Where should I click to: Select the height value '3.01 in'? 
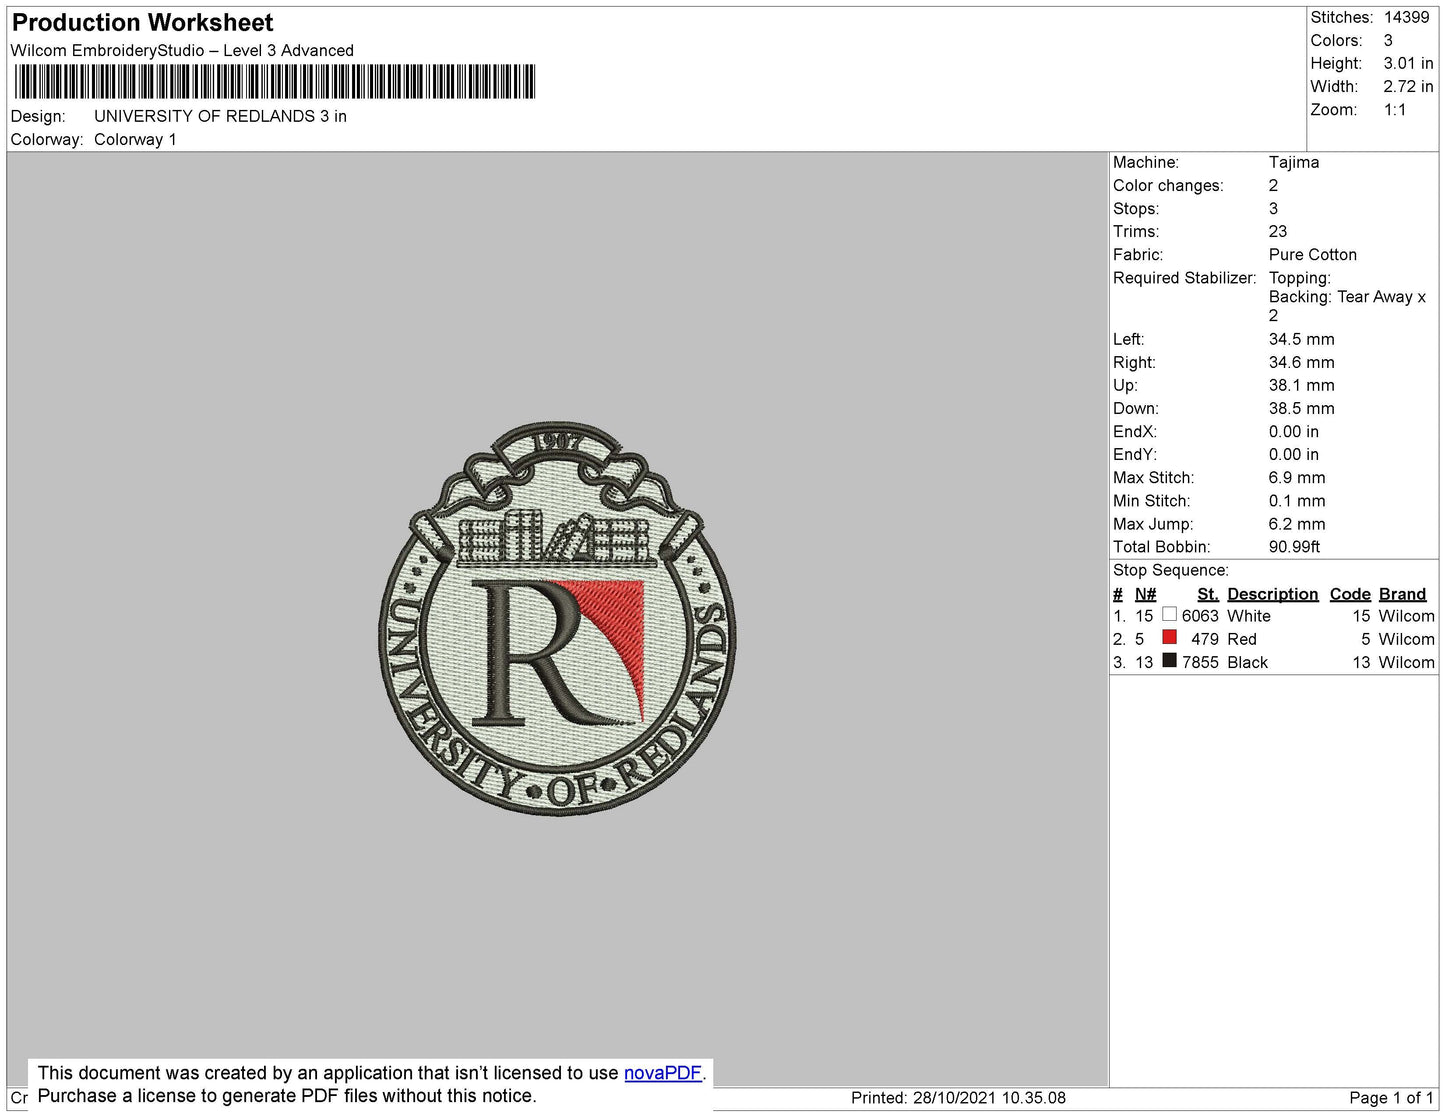1409,63
